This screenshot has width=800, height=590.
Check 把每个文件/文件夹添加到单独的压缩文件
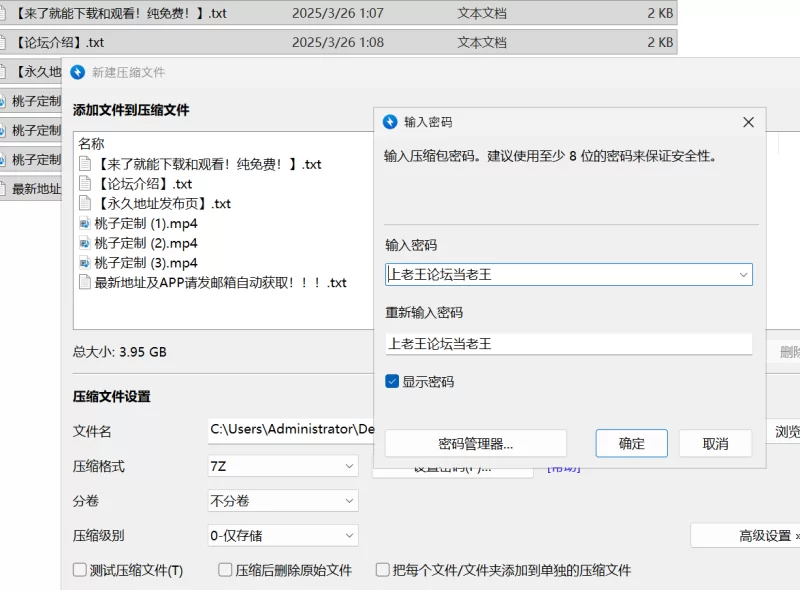tap(383, 570)
